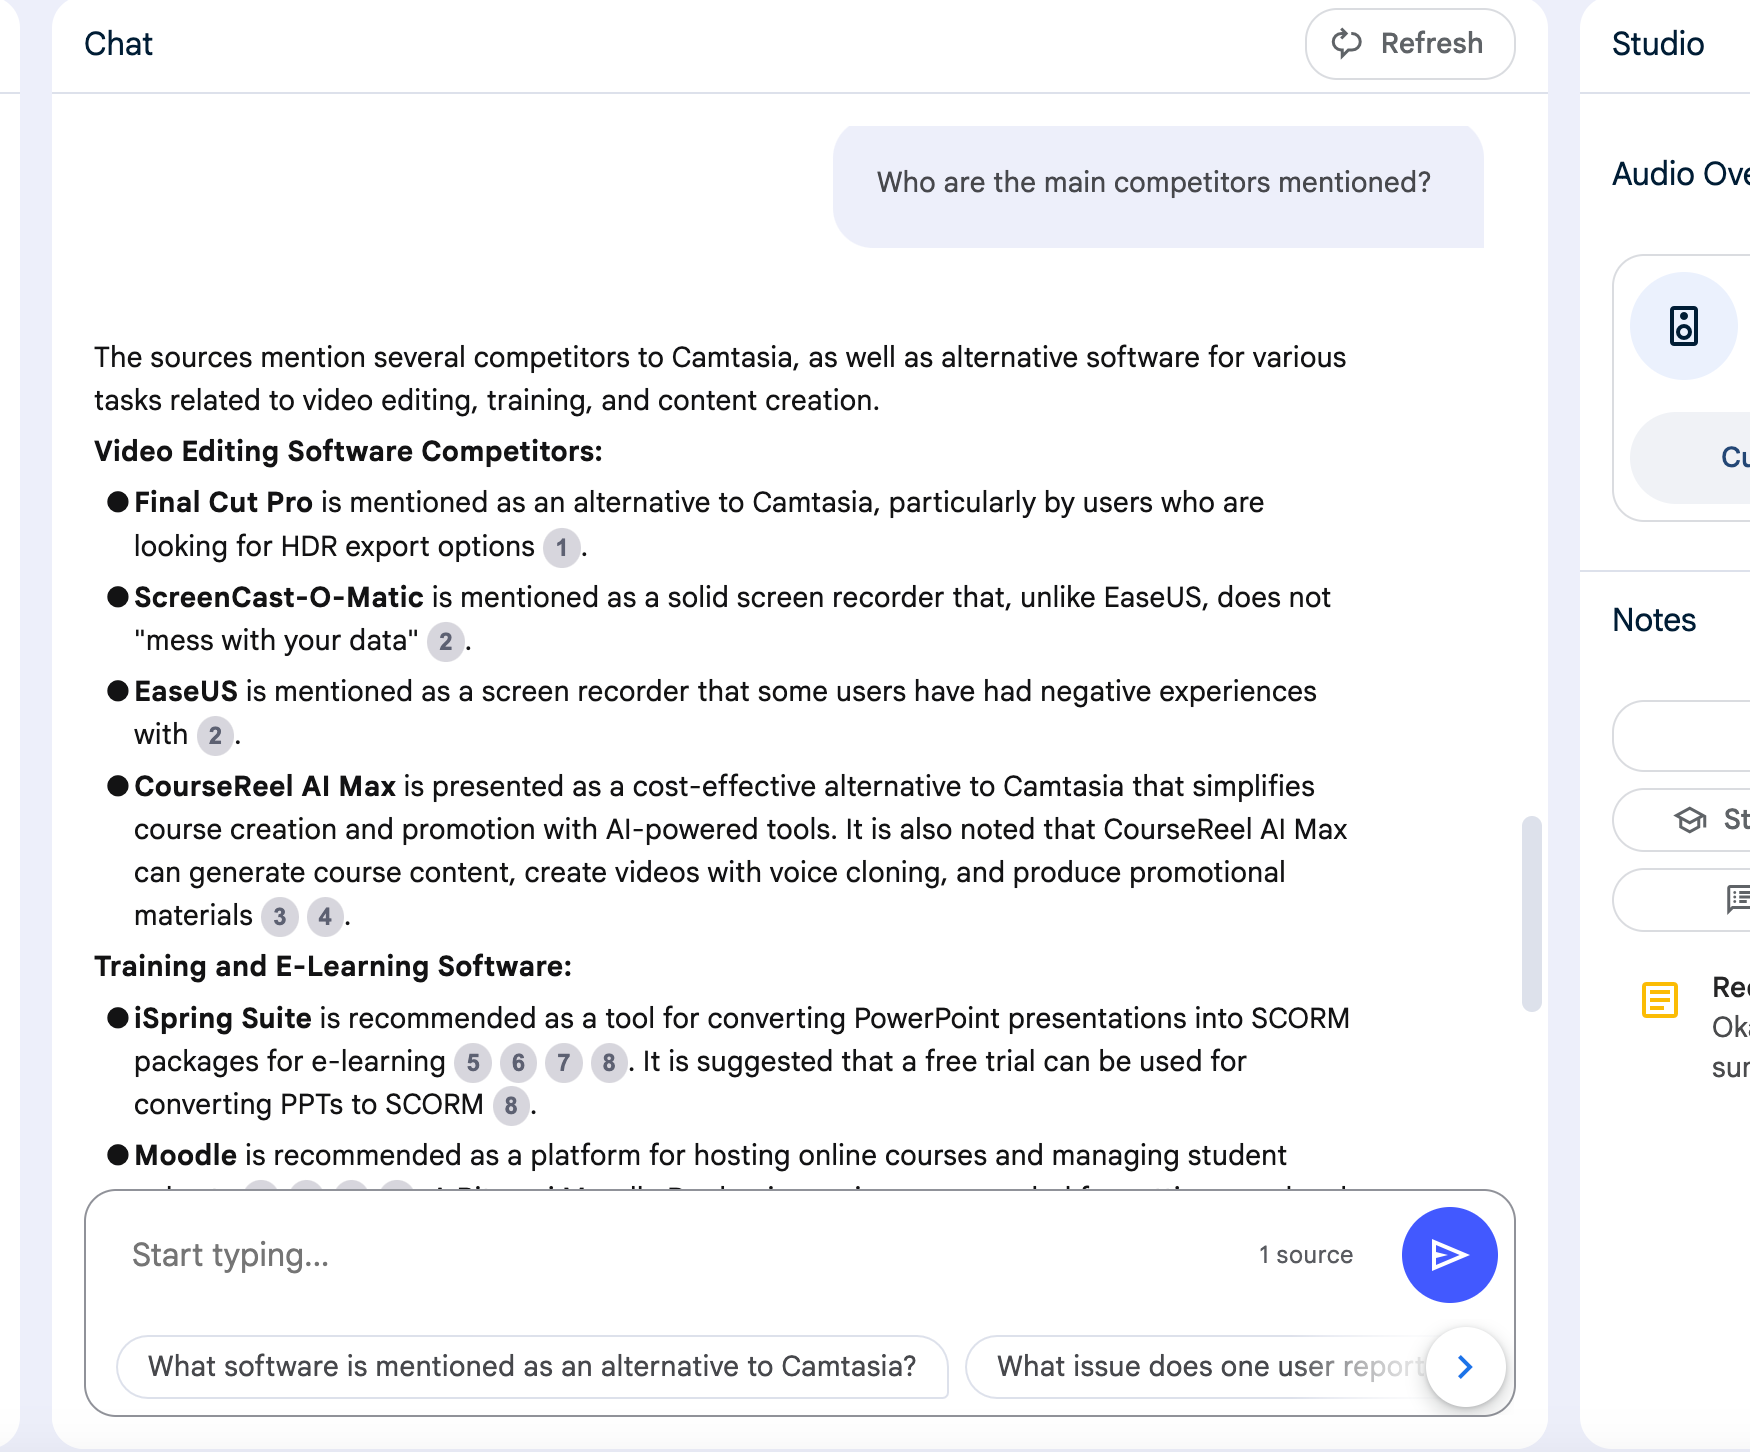Click the bold 'Moodle' text
The height and width of the screenshot is (1452, 1750).
coord(186,1155)
